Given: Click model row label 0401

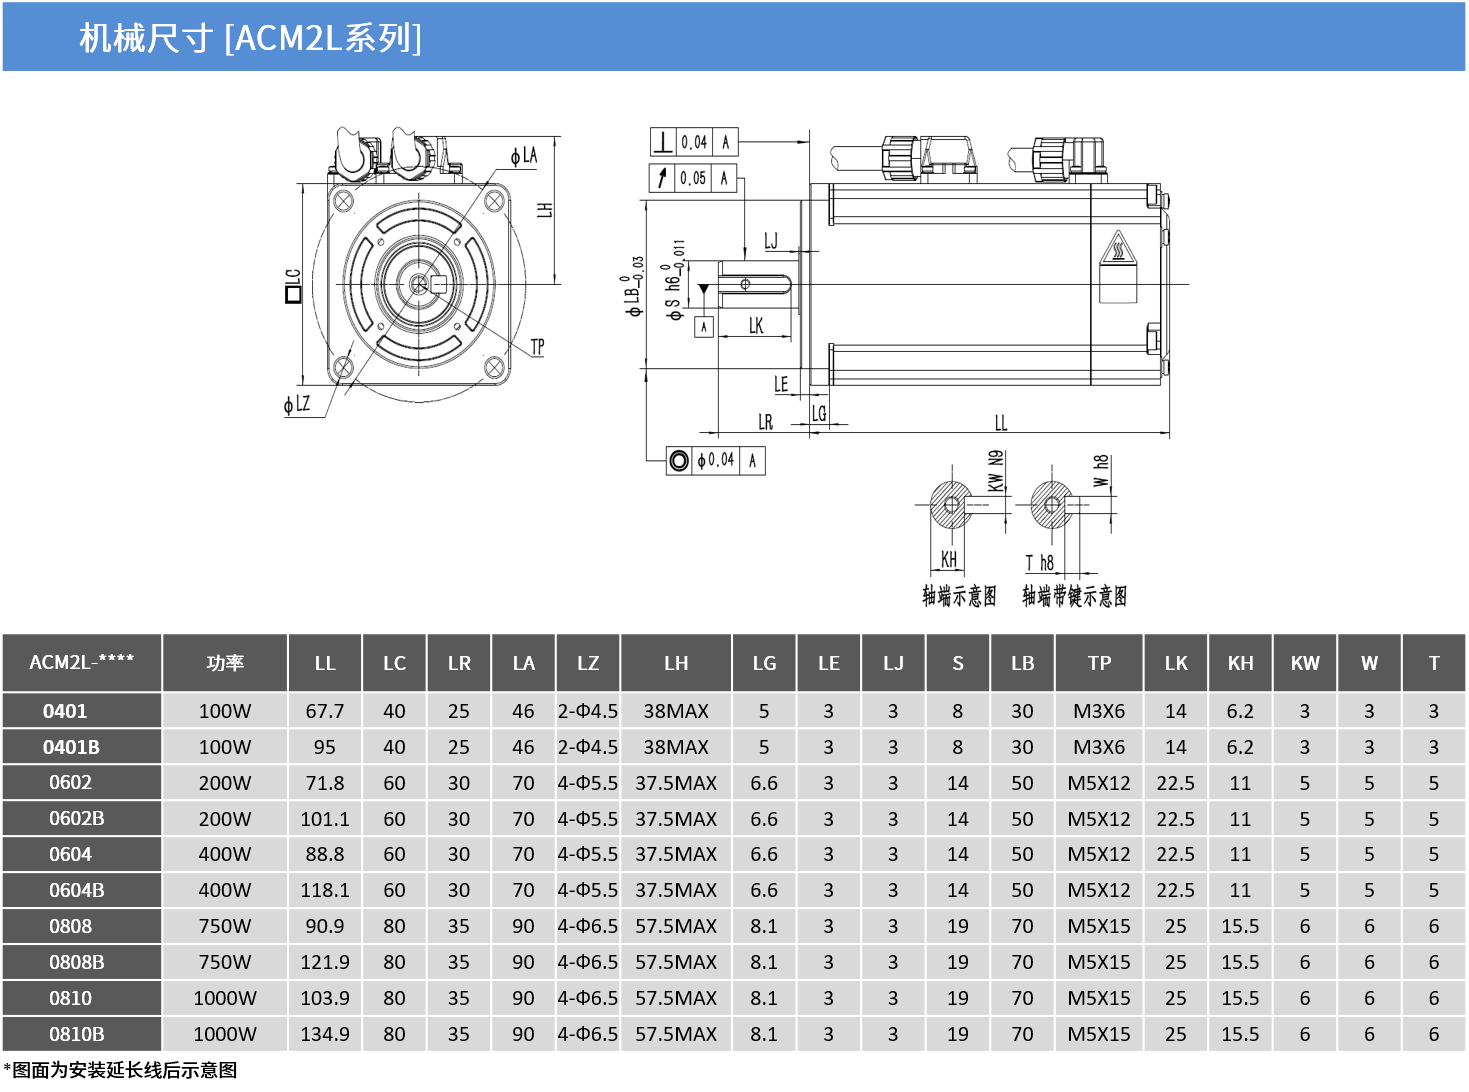Looking at the screenshot, I should point(65,711).
